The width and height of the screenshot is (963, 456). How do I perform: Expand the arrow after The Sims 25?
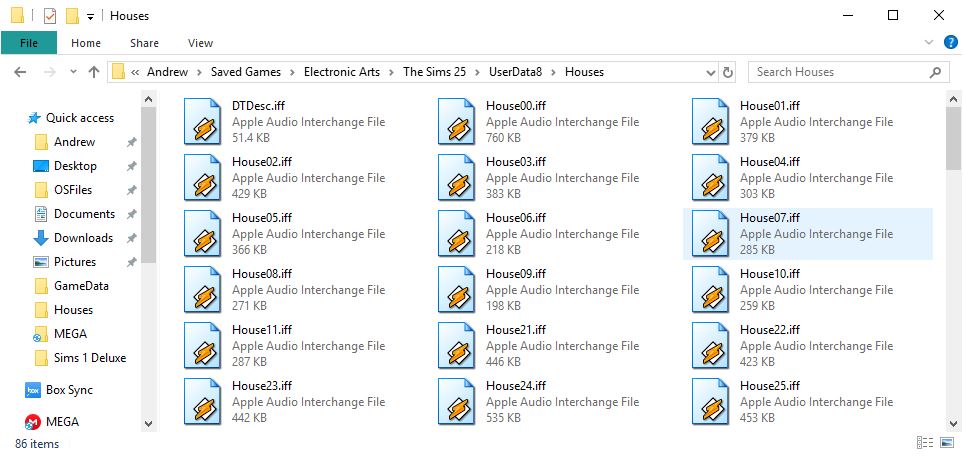[x=477, y=72]
